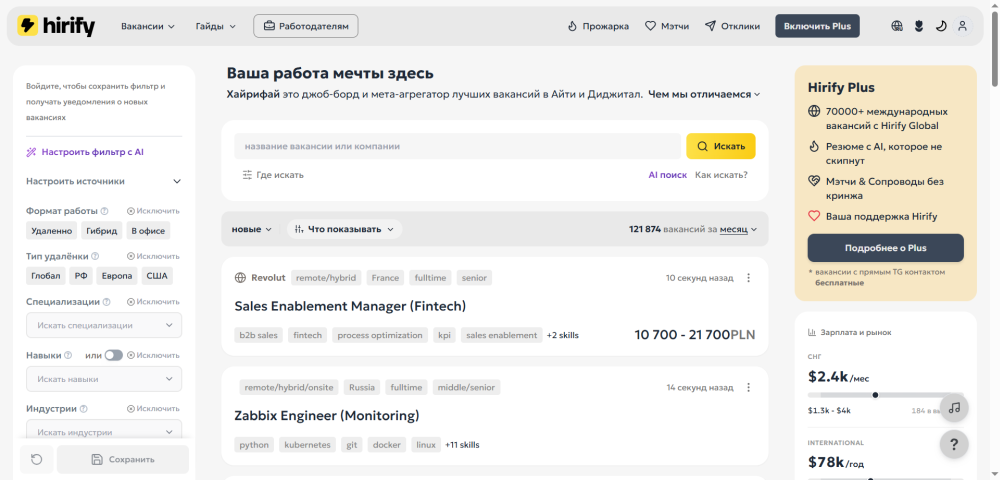This screenshot has width=1000, height=480.
Task: Click the music note floating button
Action: (x=954, y=408)
